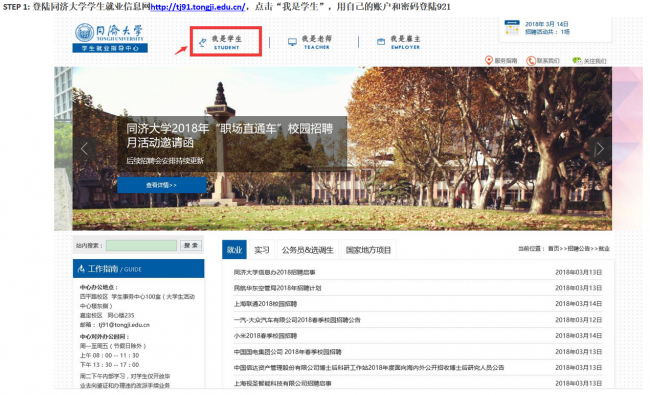
Task: Switch to the 公务员&选调生 tab
Action: click(308, 250)
